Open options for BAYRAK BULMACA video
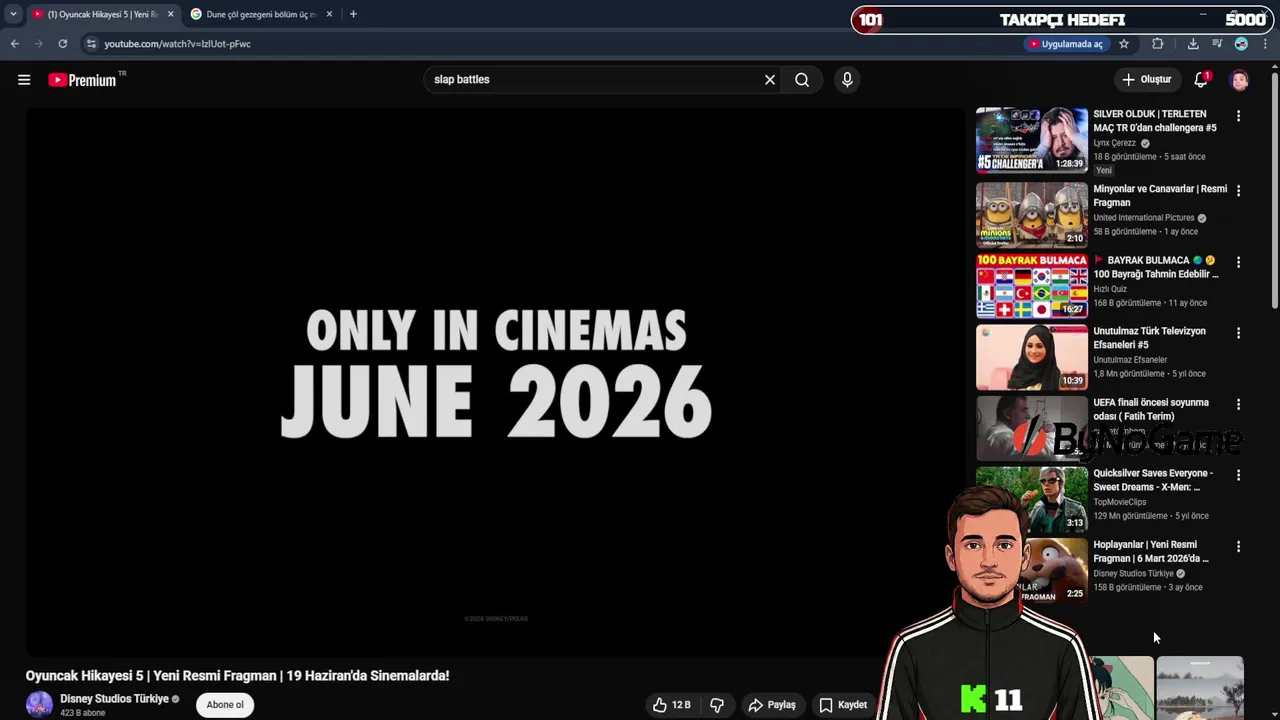The height and width of the screenshot is (720, 1280). (x=1238, y=262)
